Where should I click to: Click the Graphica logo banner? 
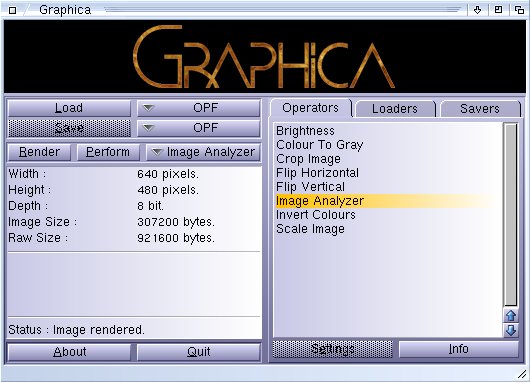pos(265,56)
